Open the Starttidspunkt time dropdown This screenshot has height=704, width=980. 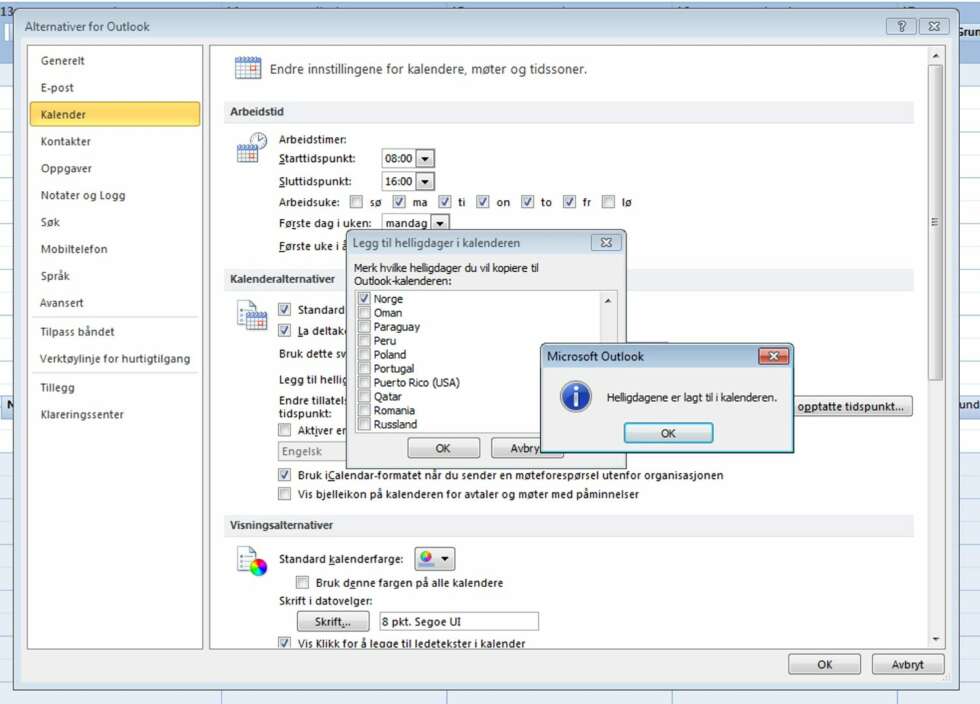(x=425, y=158)
